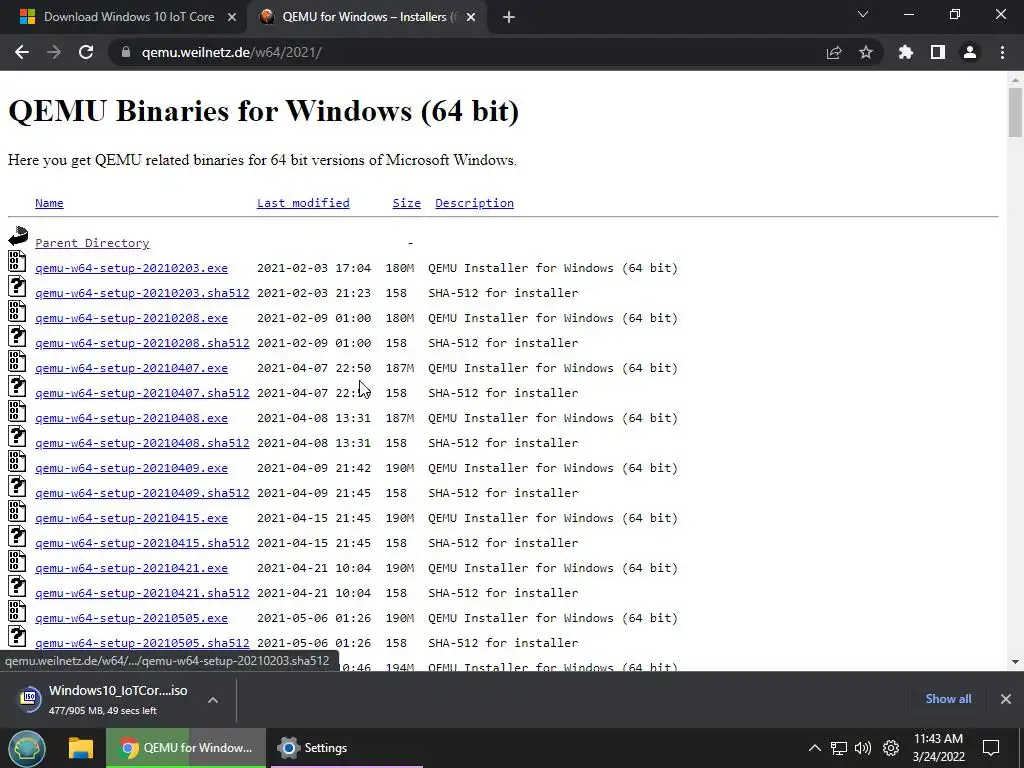
Task: Select the QEMU for Windows – Installers tab
Action: click(368, 17)
